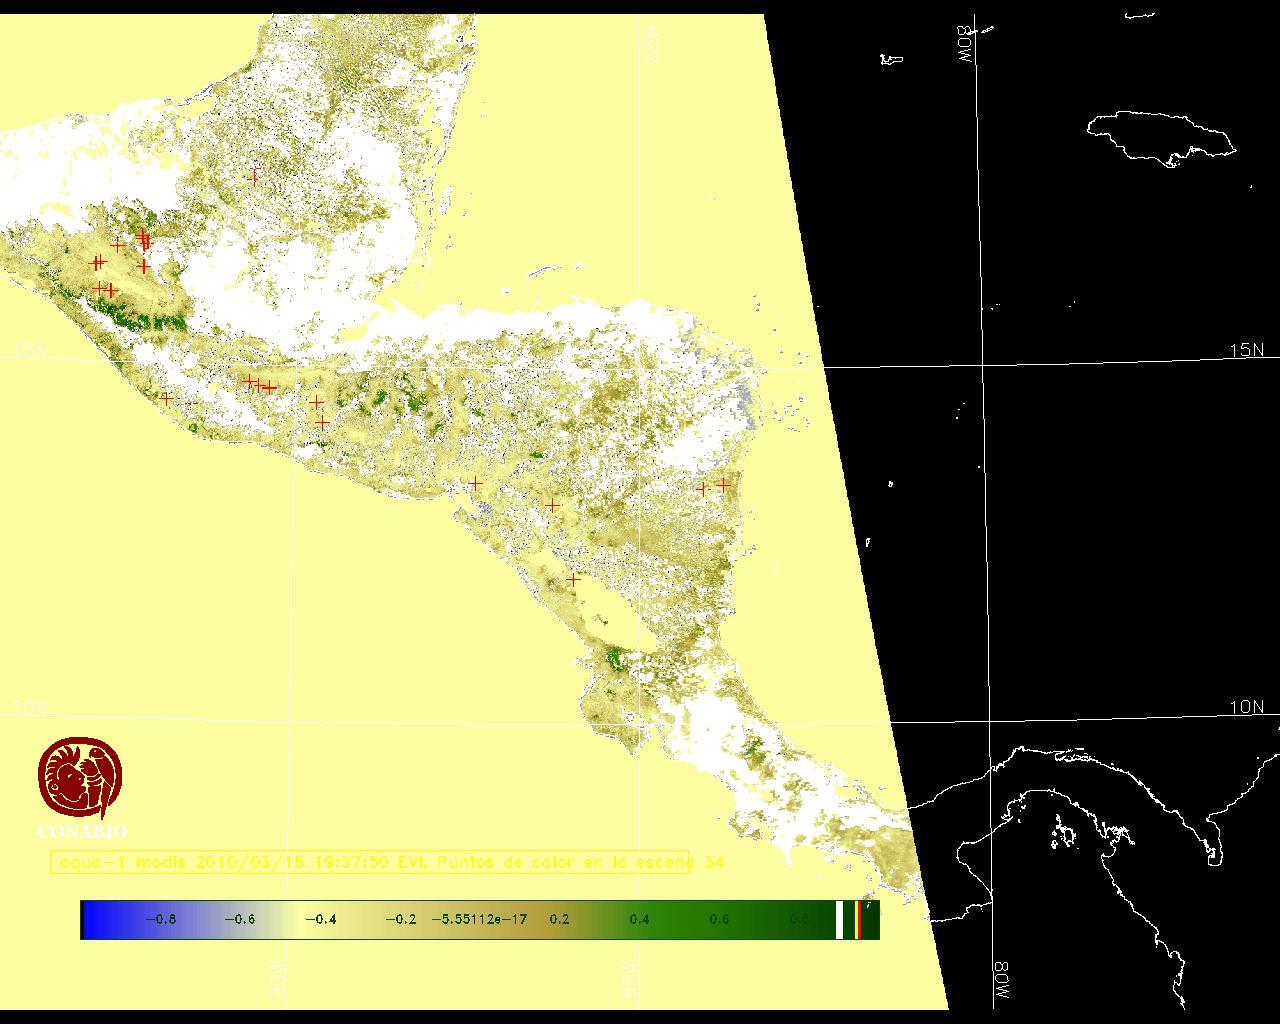The width and height of the screenshot is (1280, 1024).
Task: Click red cross marker northwest of Lake Nicaragua
Action: (x=573, y=579)
